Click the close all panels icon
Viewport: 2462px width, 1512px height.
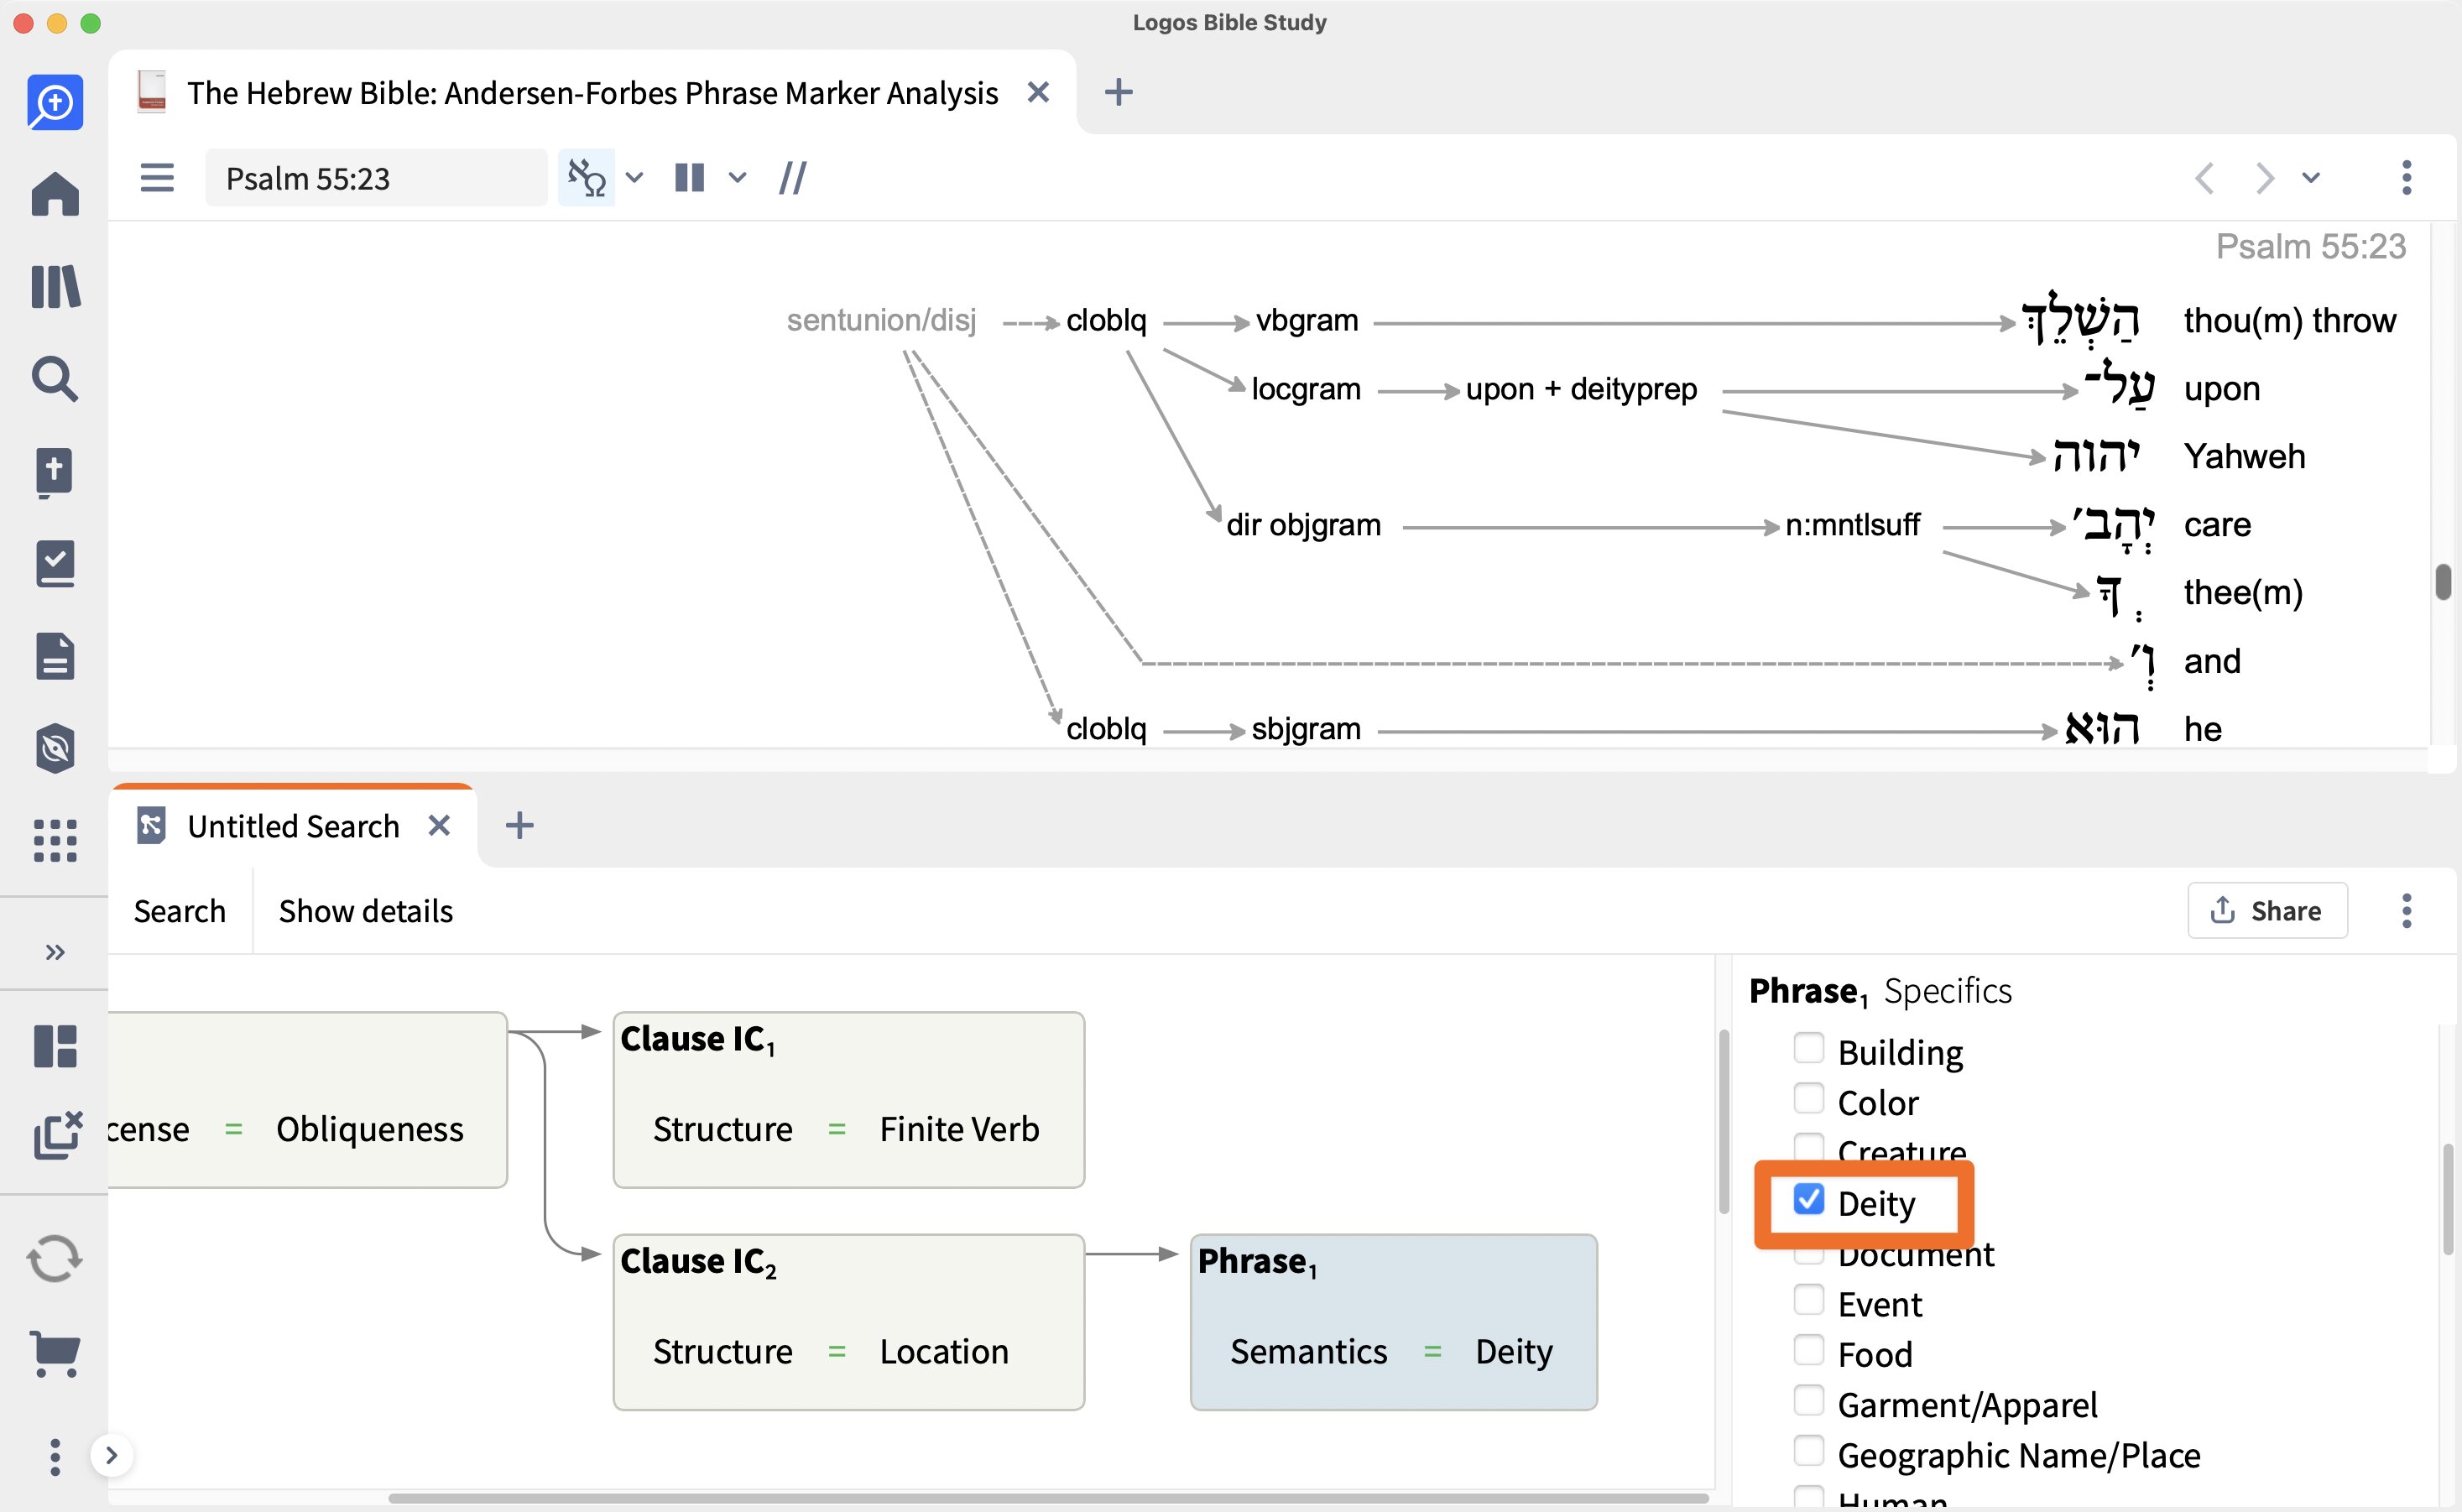pos(57,1135)
